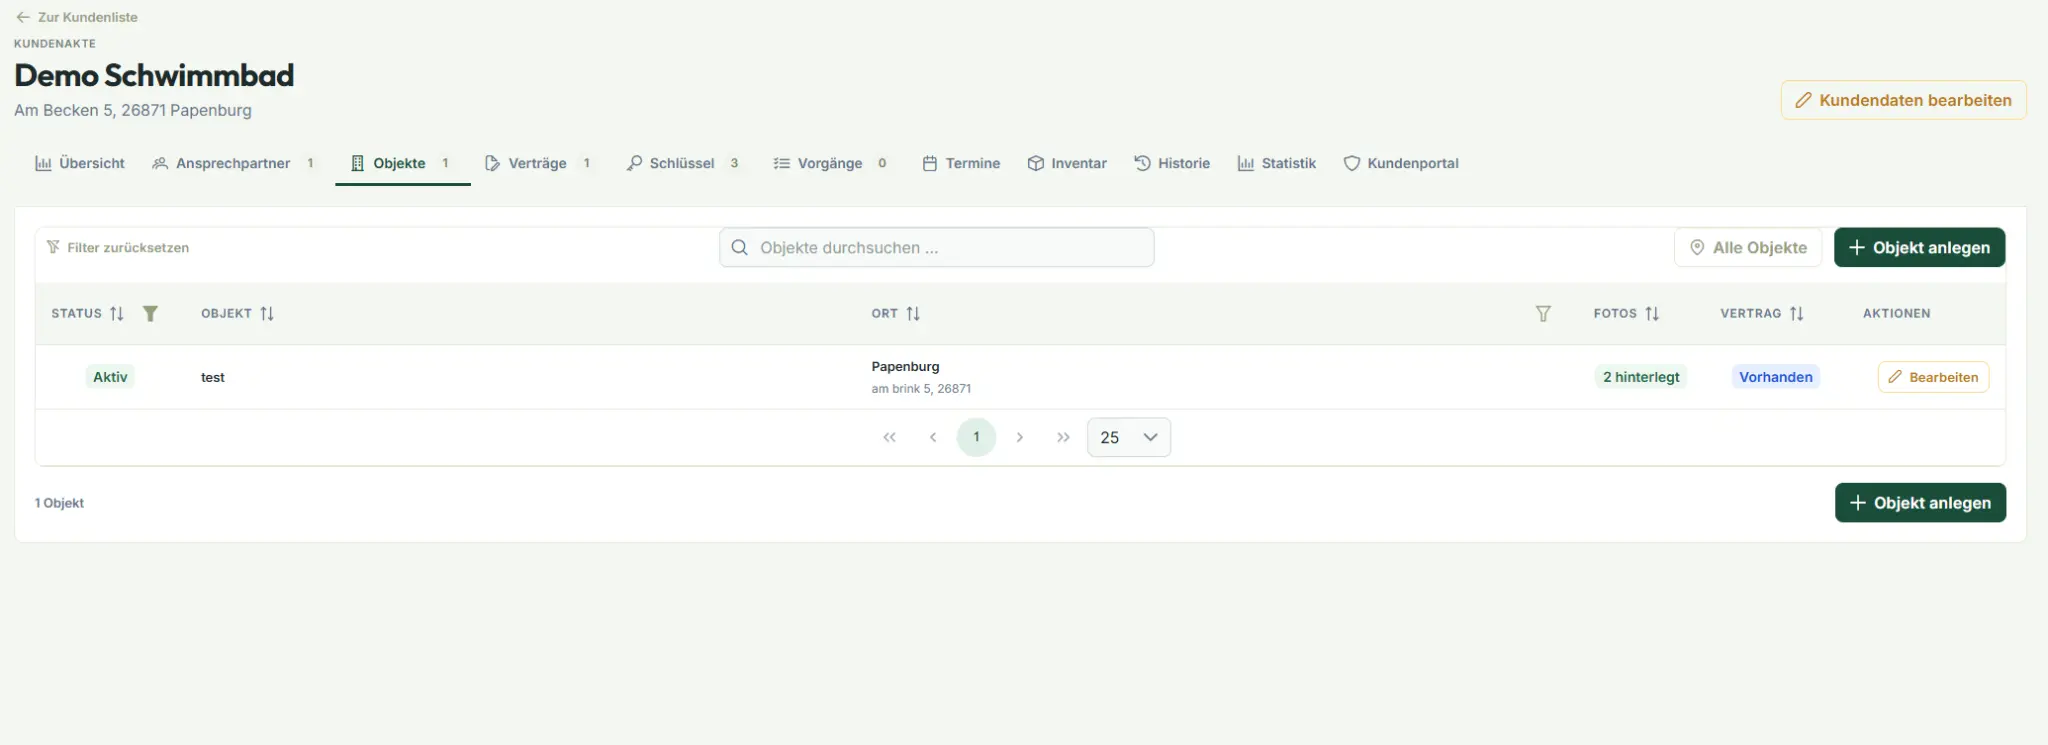Open the Ort column filter funnel

pos(1543,314)
